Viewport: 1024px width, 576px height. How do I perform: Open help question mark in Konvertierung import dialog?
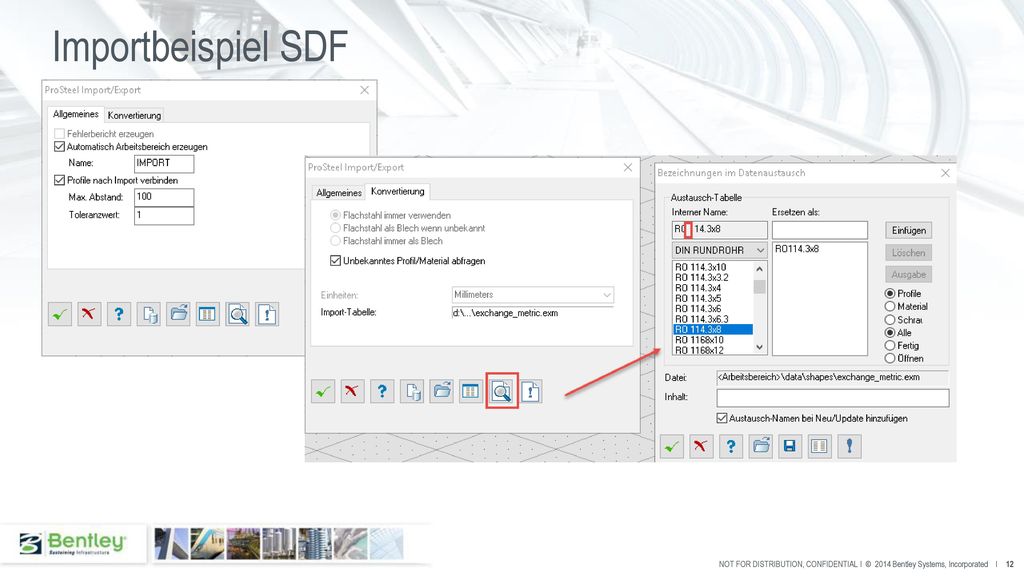382,392
